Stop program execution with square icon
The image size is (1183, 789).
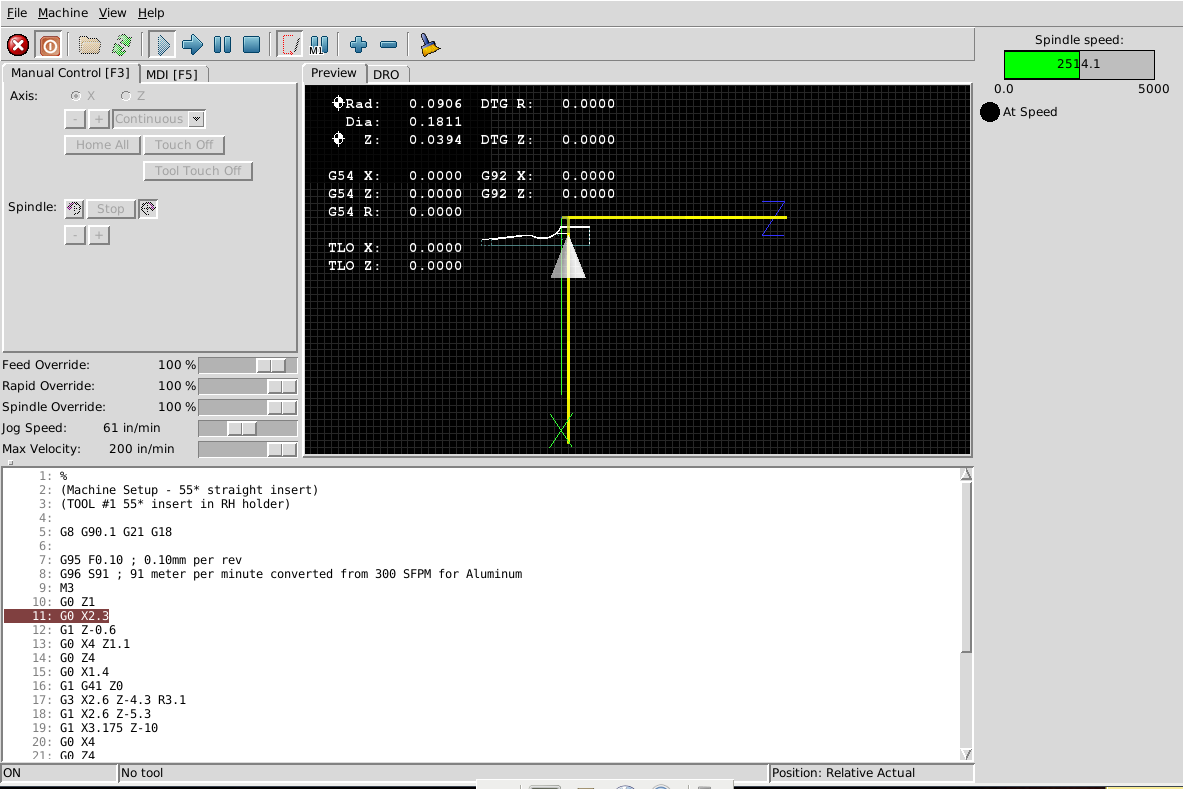point(252,45)
